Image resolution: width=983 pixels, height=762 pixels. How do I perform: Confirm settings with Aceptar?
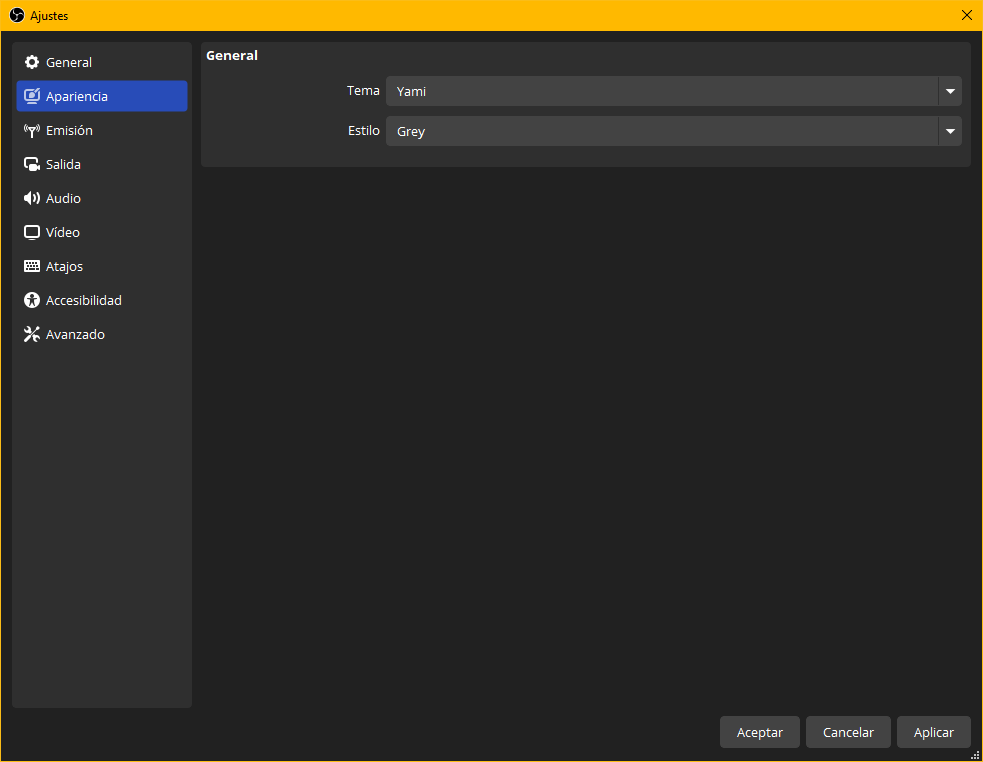(759, 732)
